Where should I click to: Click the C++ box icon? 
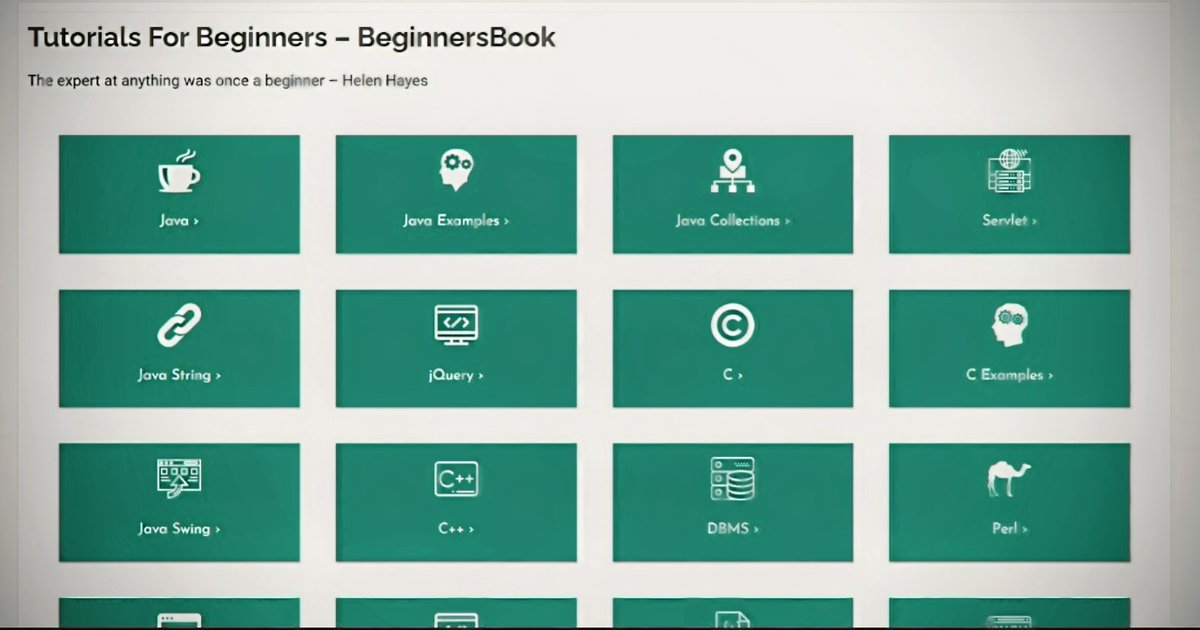point(456,480)
